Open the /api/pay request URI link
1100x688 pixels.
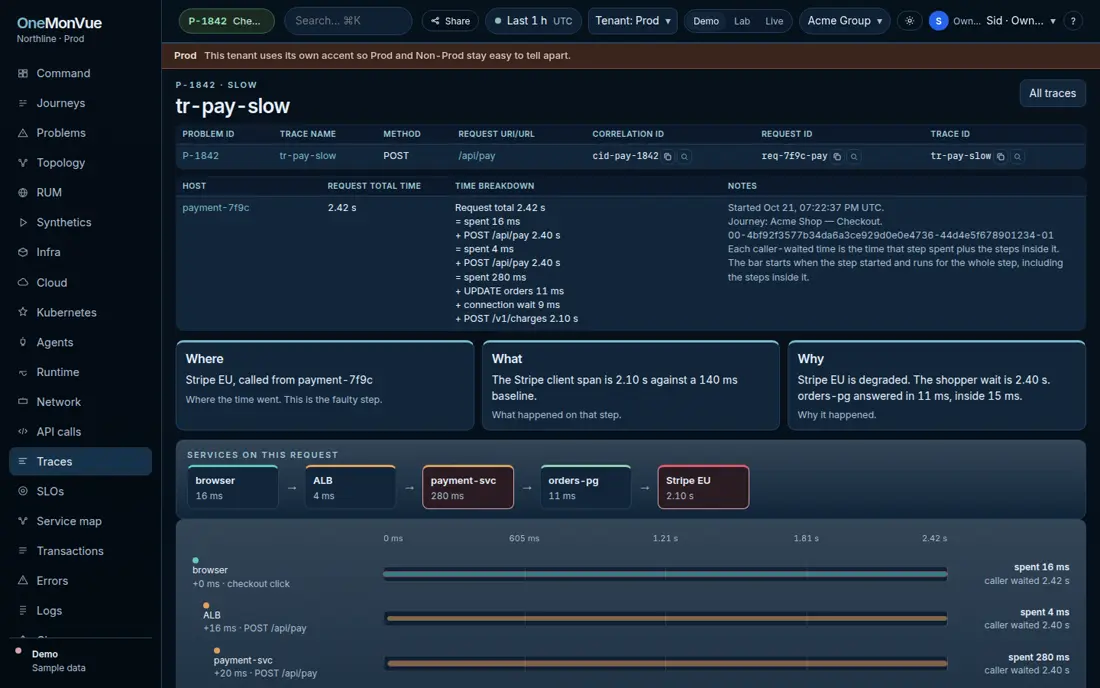[477, 156]
